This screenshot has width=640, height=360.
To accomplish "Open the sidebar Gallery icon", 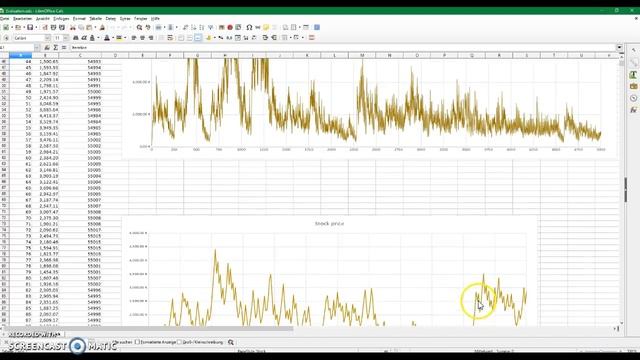I will (x=633, y=86).
